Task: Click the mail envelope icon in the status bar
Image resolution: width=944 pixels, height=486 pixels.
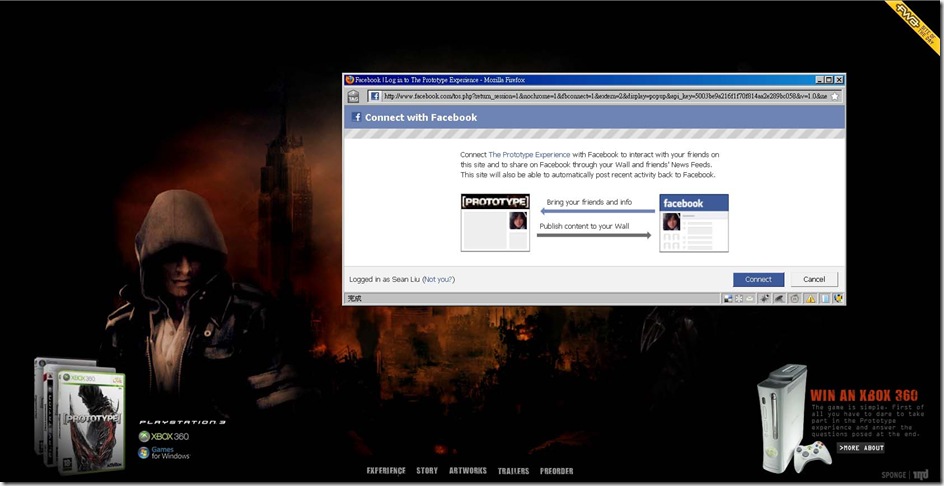Action: tap(750, 299)
